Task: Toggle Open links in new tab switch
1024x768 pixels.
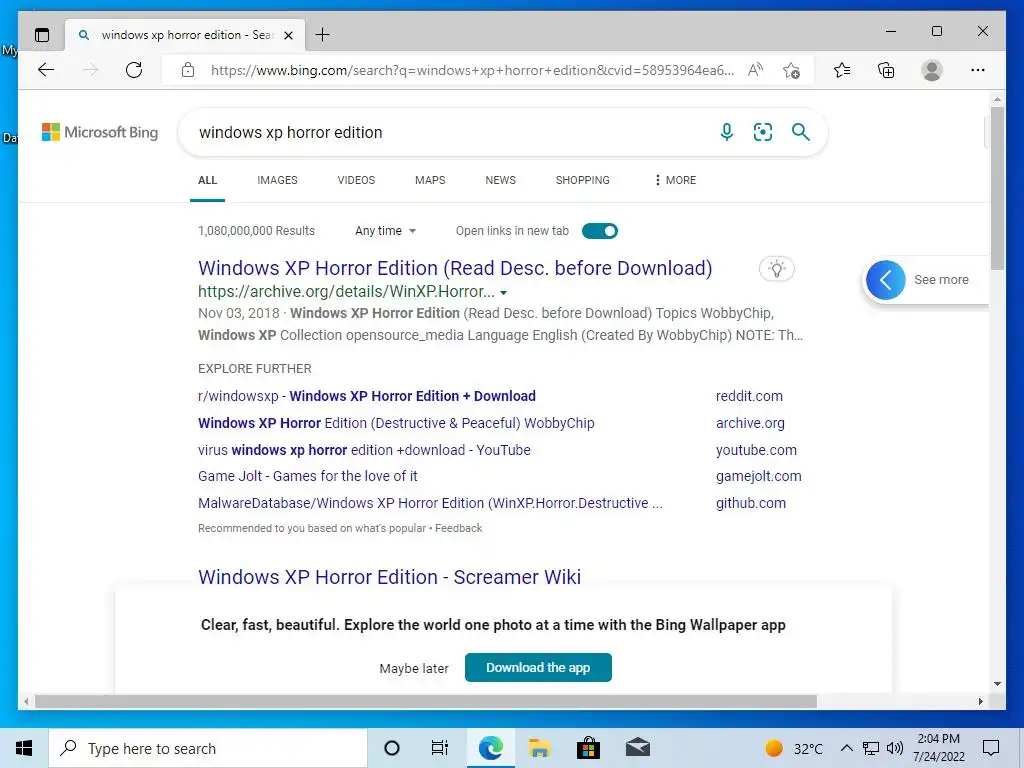Action: 600,231
